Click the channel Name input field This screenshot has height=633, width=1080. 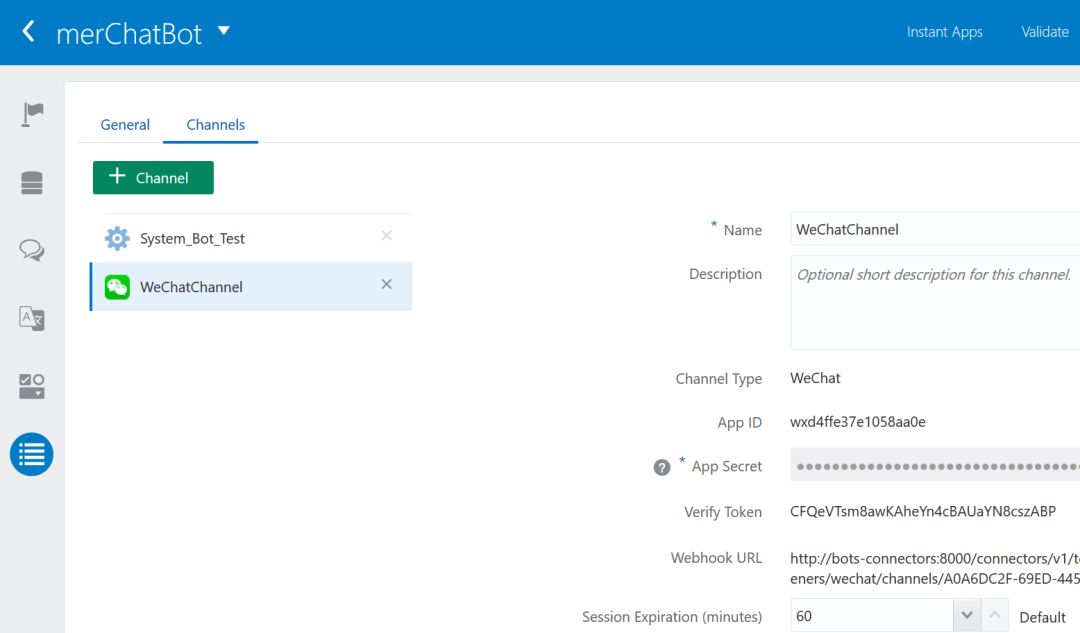pyautogui.click(x=935, y=229)
